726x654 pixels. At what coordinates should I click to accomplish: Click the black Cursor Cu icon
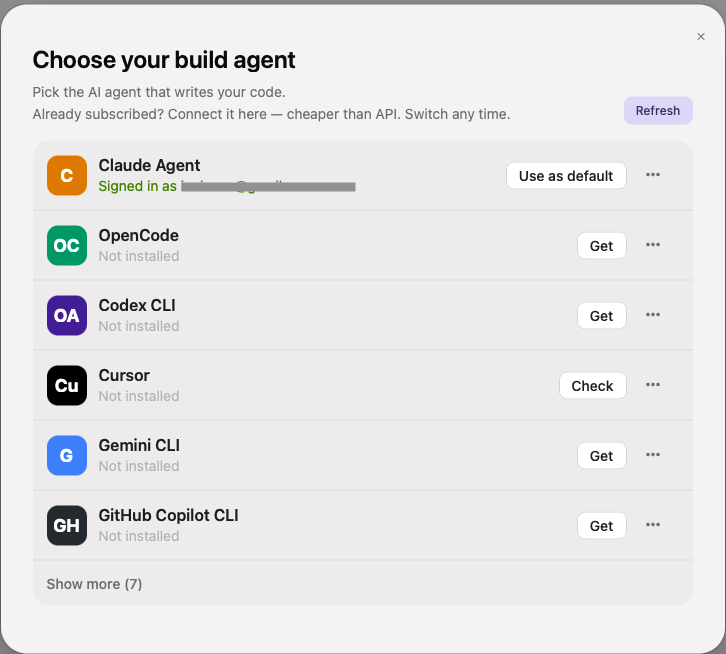click(67, 385)
